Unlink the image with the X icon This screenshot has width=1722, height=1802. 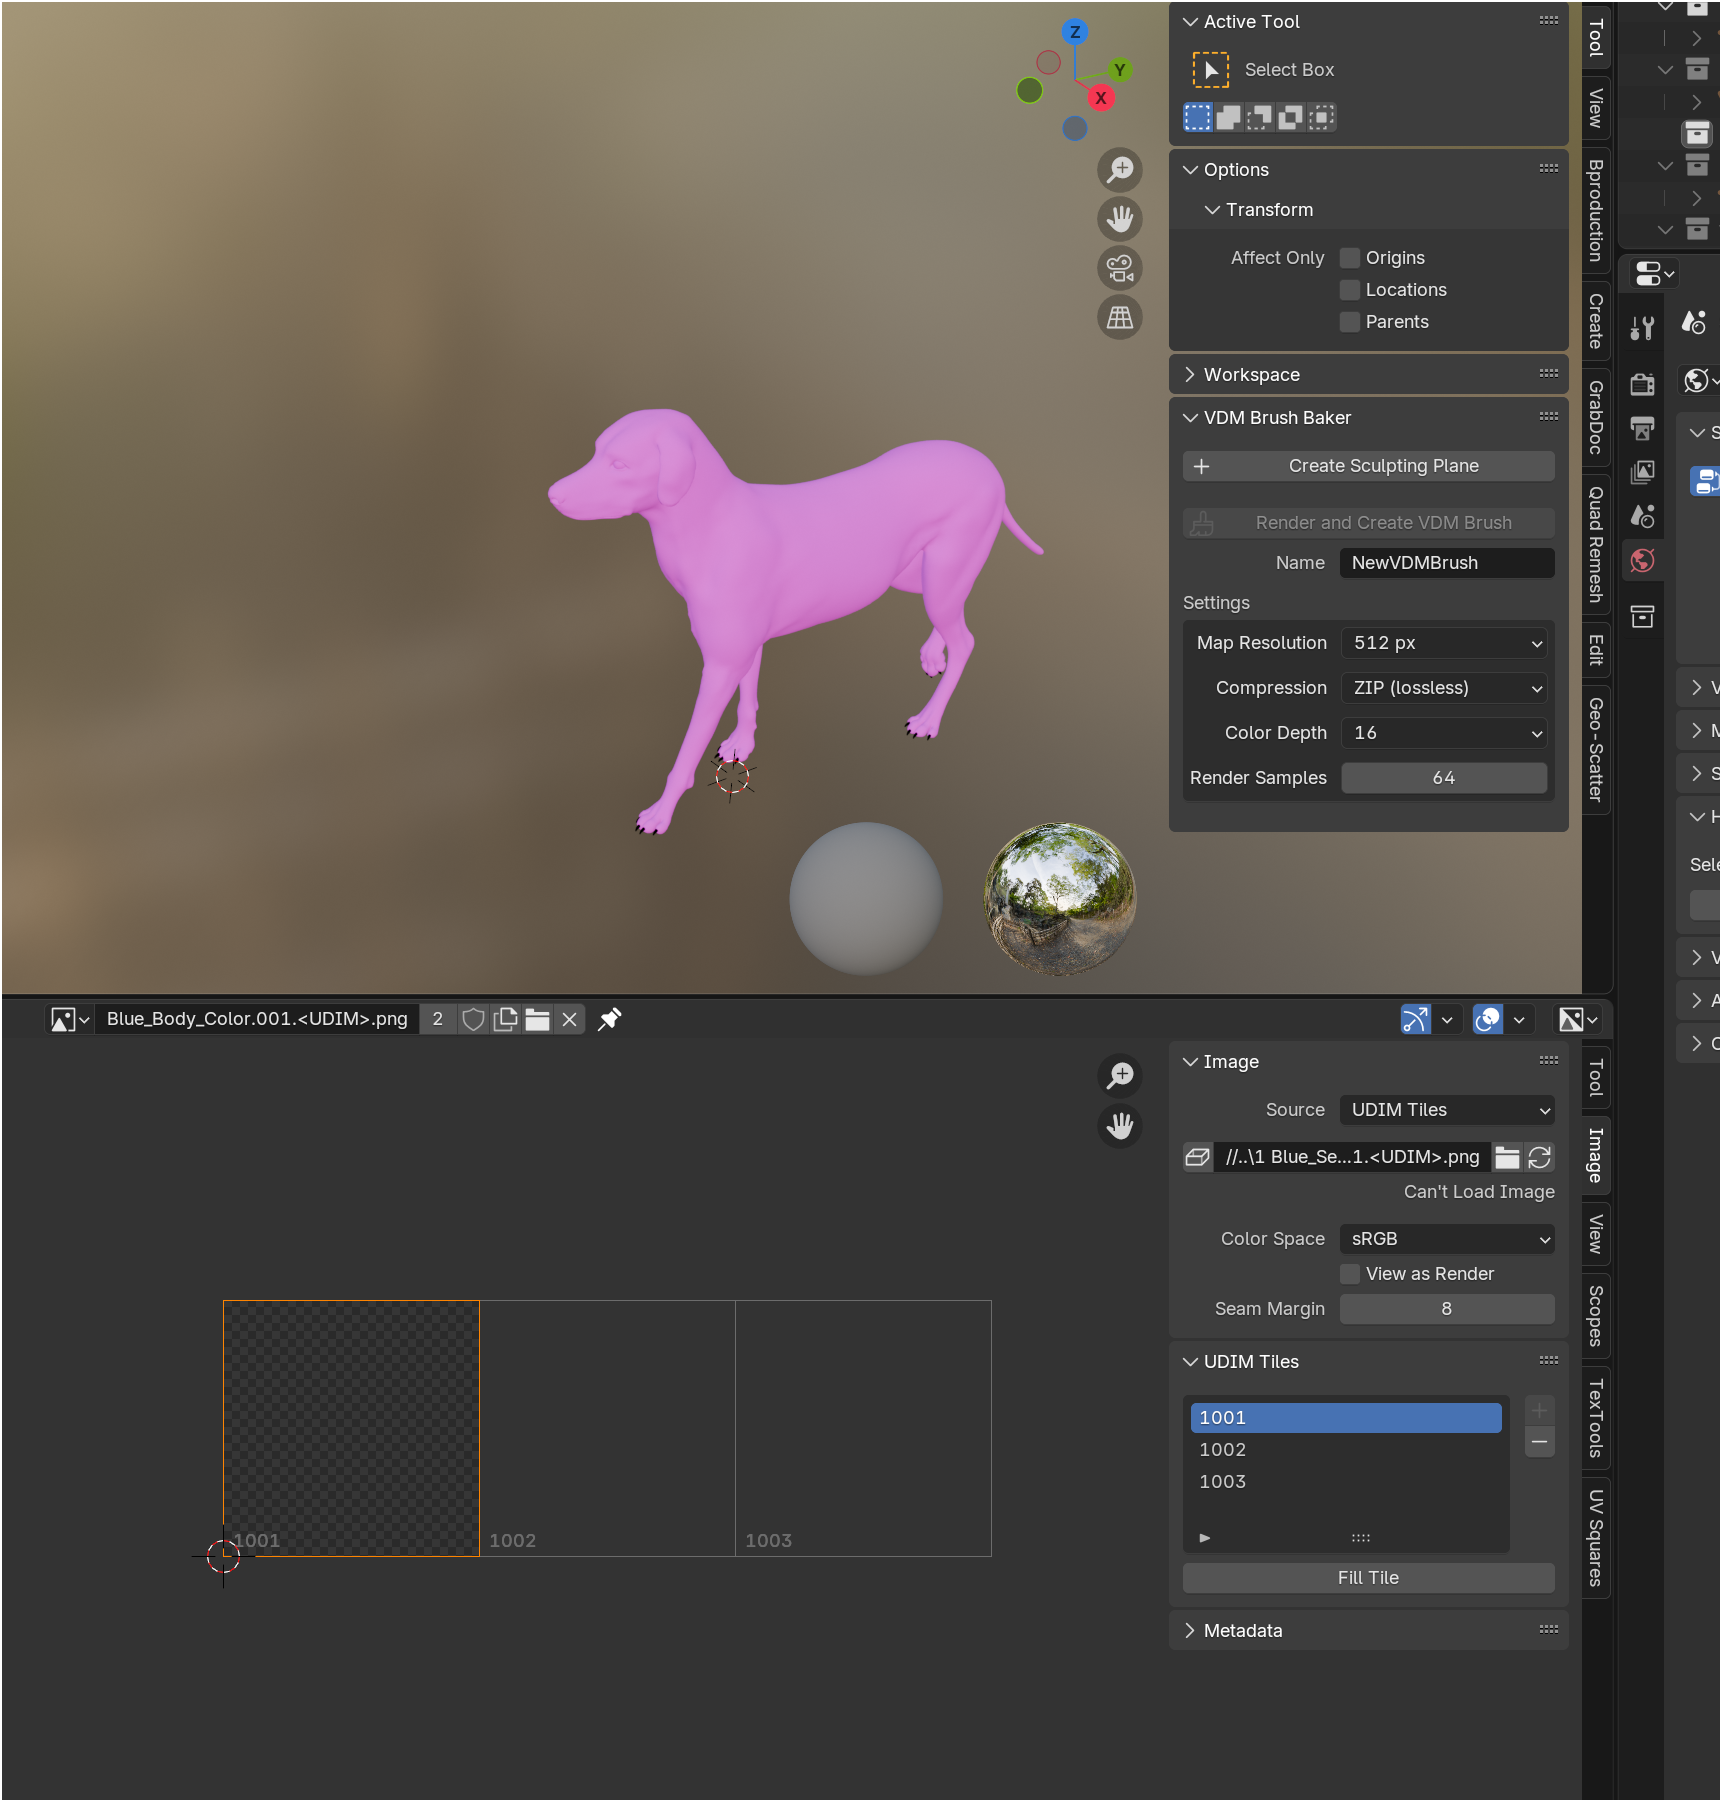[x=570, y=1019]
